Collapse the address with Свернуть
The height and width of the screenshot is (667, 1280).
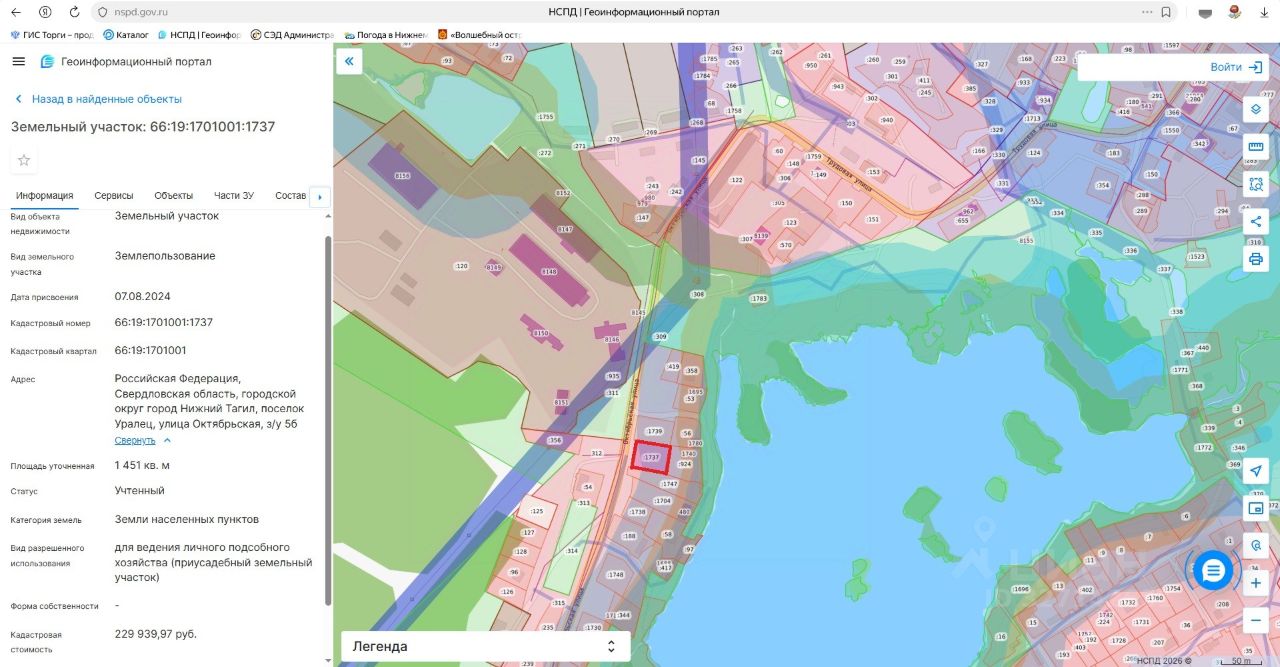tap(142, 440)
